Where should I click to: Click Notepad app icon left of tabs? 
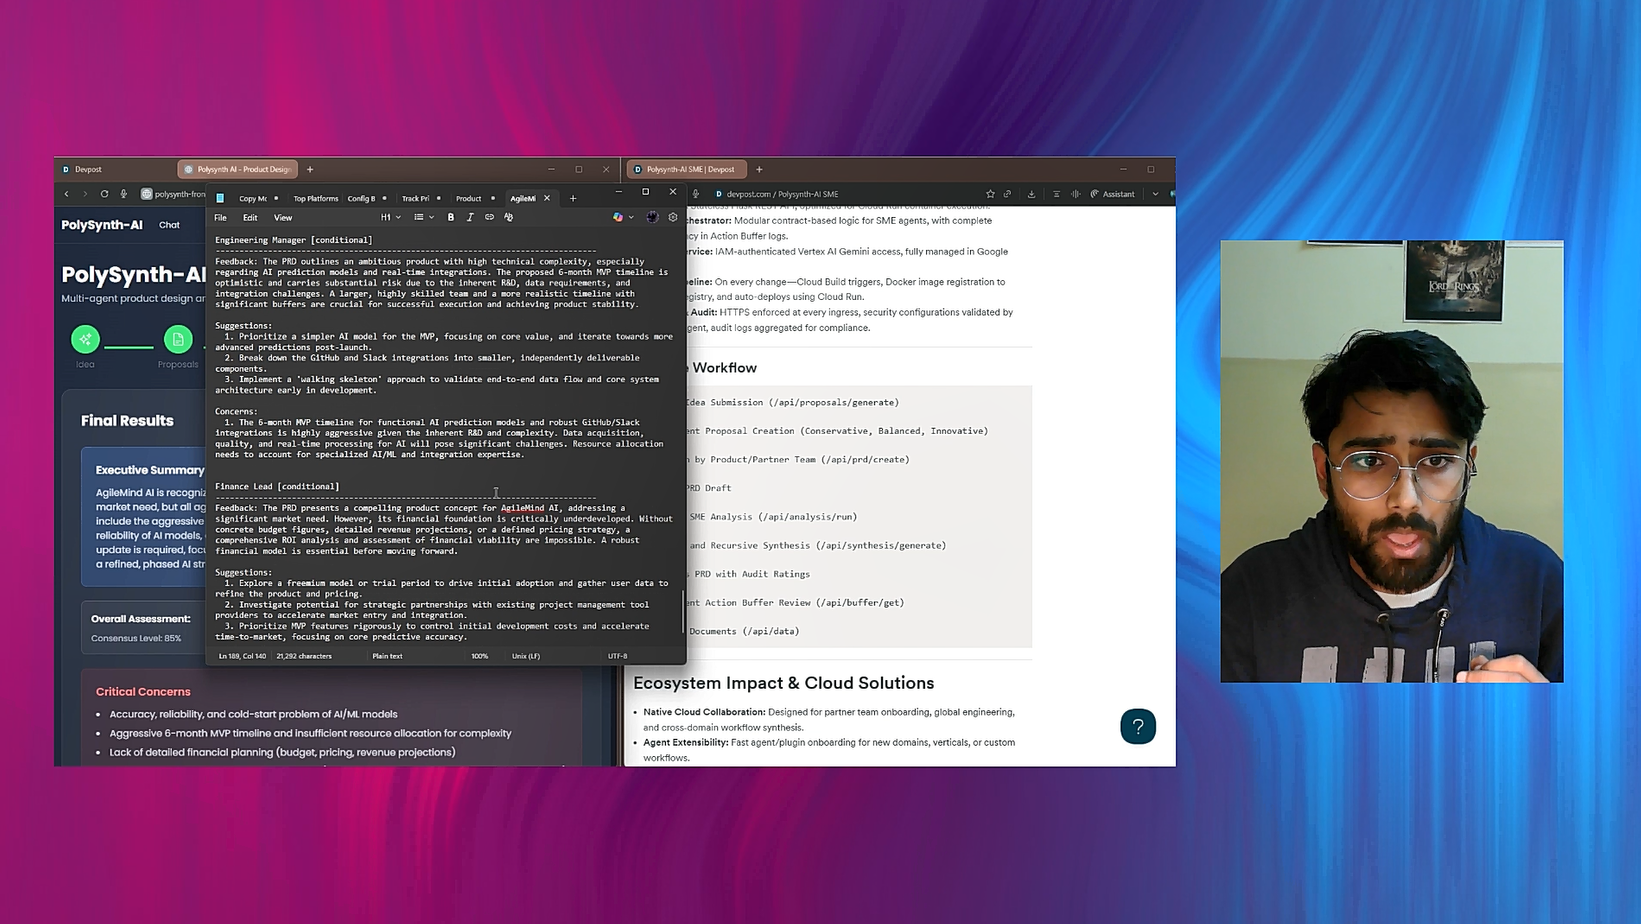click(220, 198)
